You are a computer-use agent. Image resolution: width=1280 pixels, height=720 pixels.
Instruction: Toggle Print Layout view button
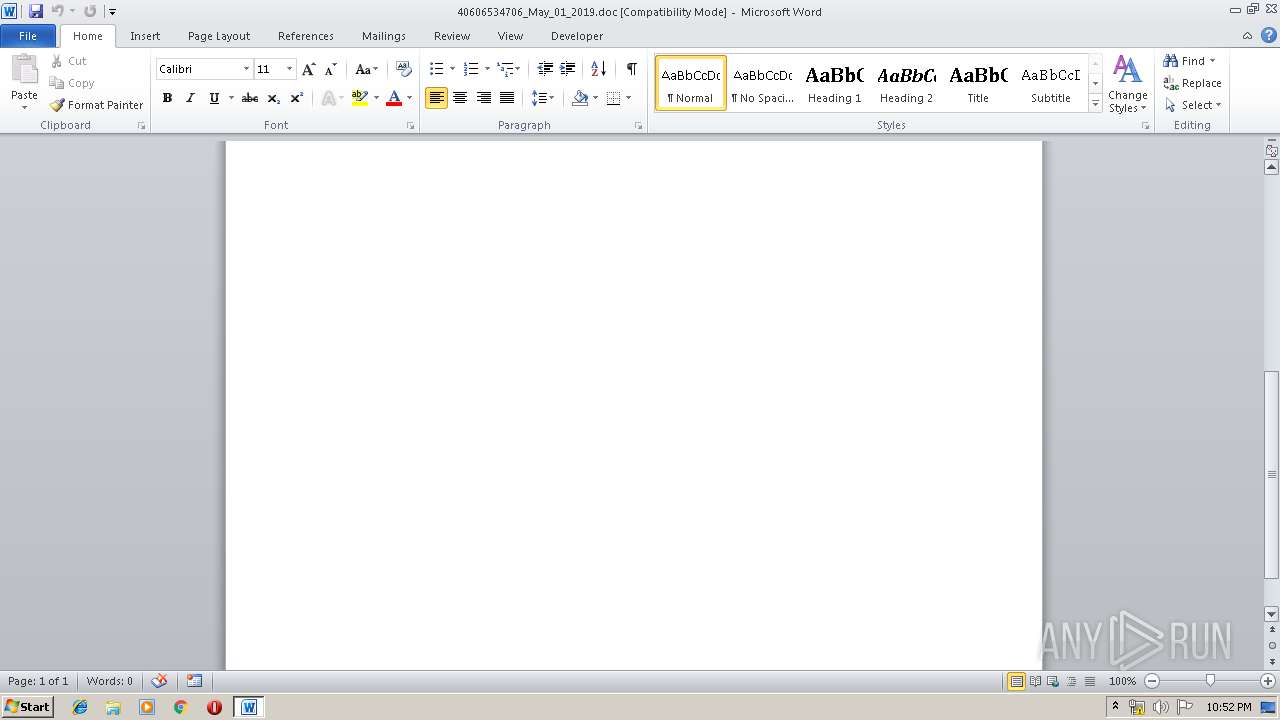[x=1016, y=681]
